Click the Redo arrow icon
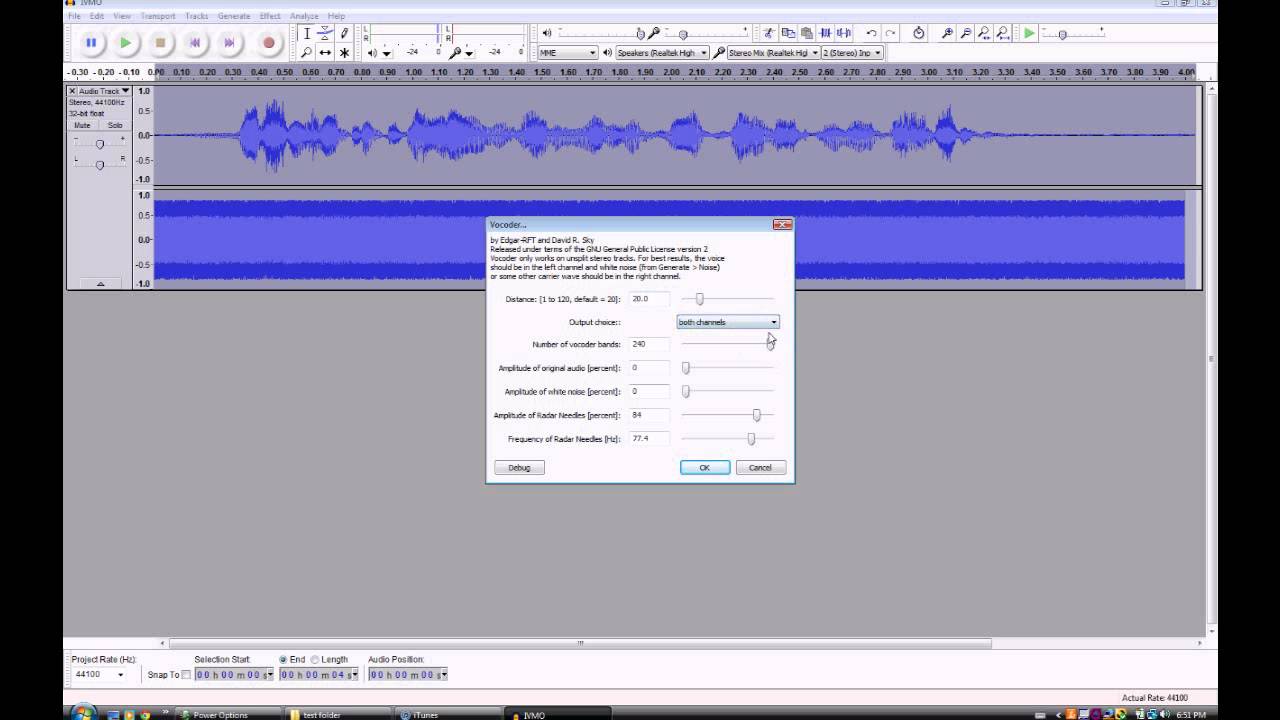The width and height of the screenshot is (1280, 720). [x=890, y=33]
